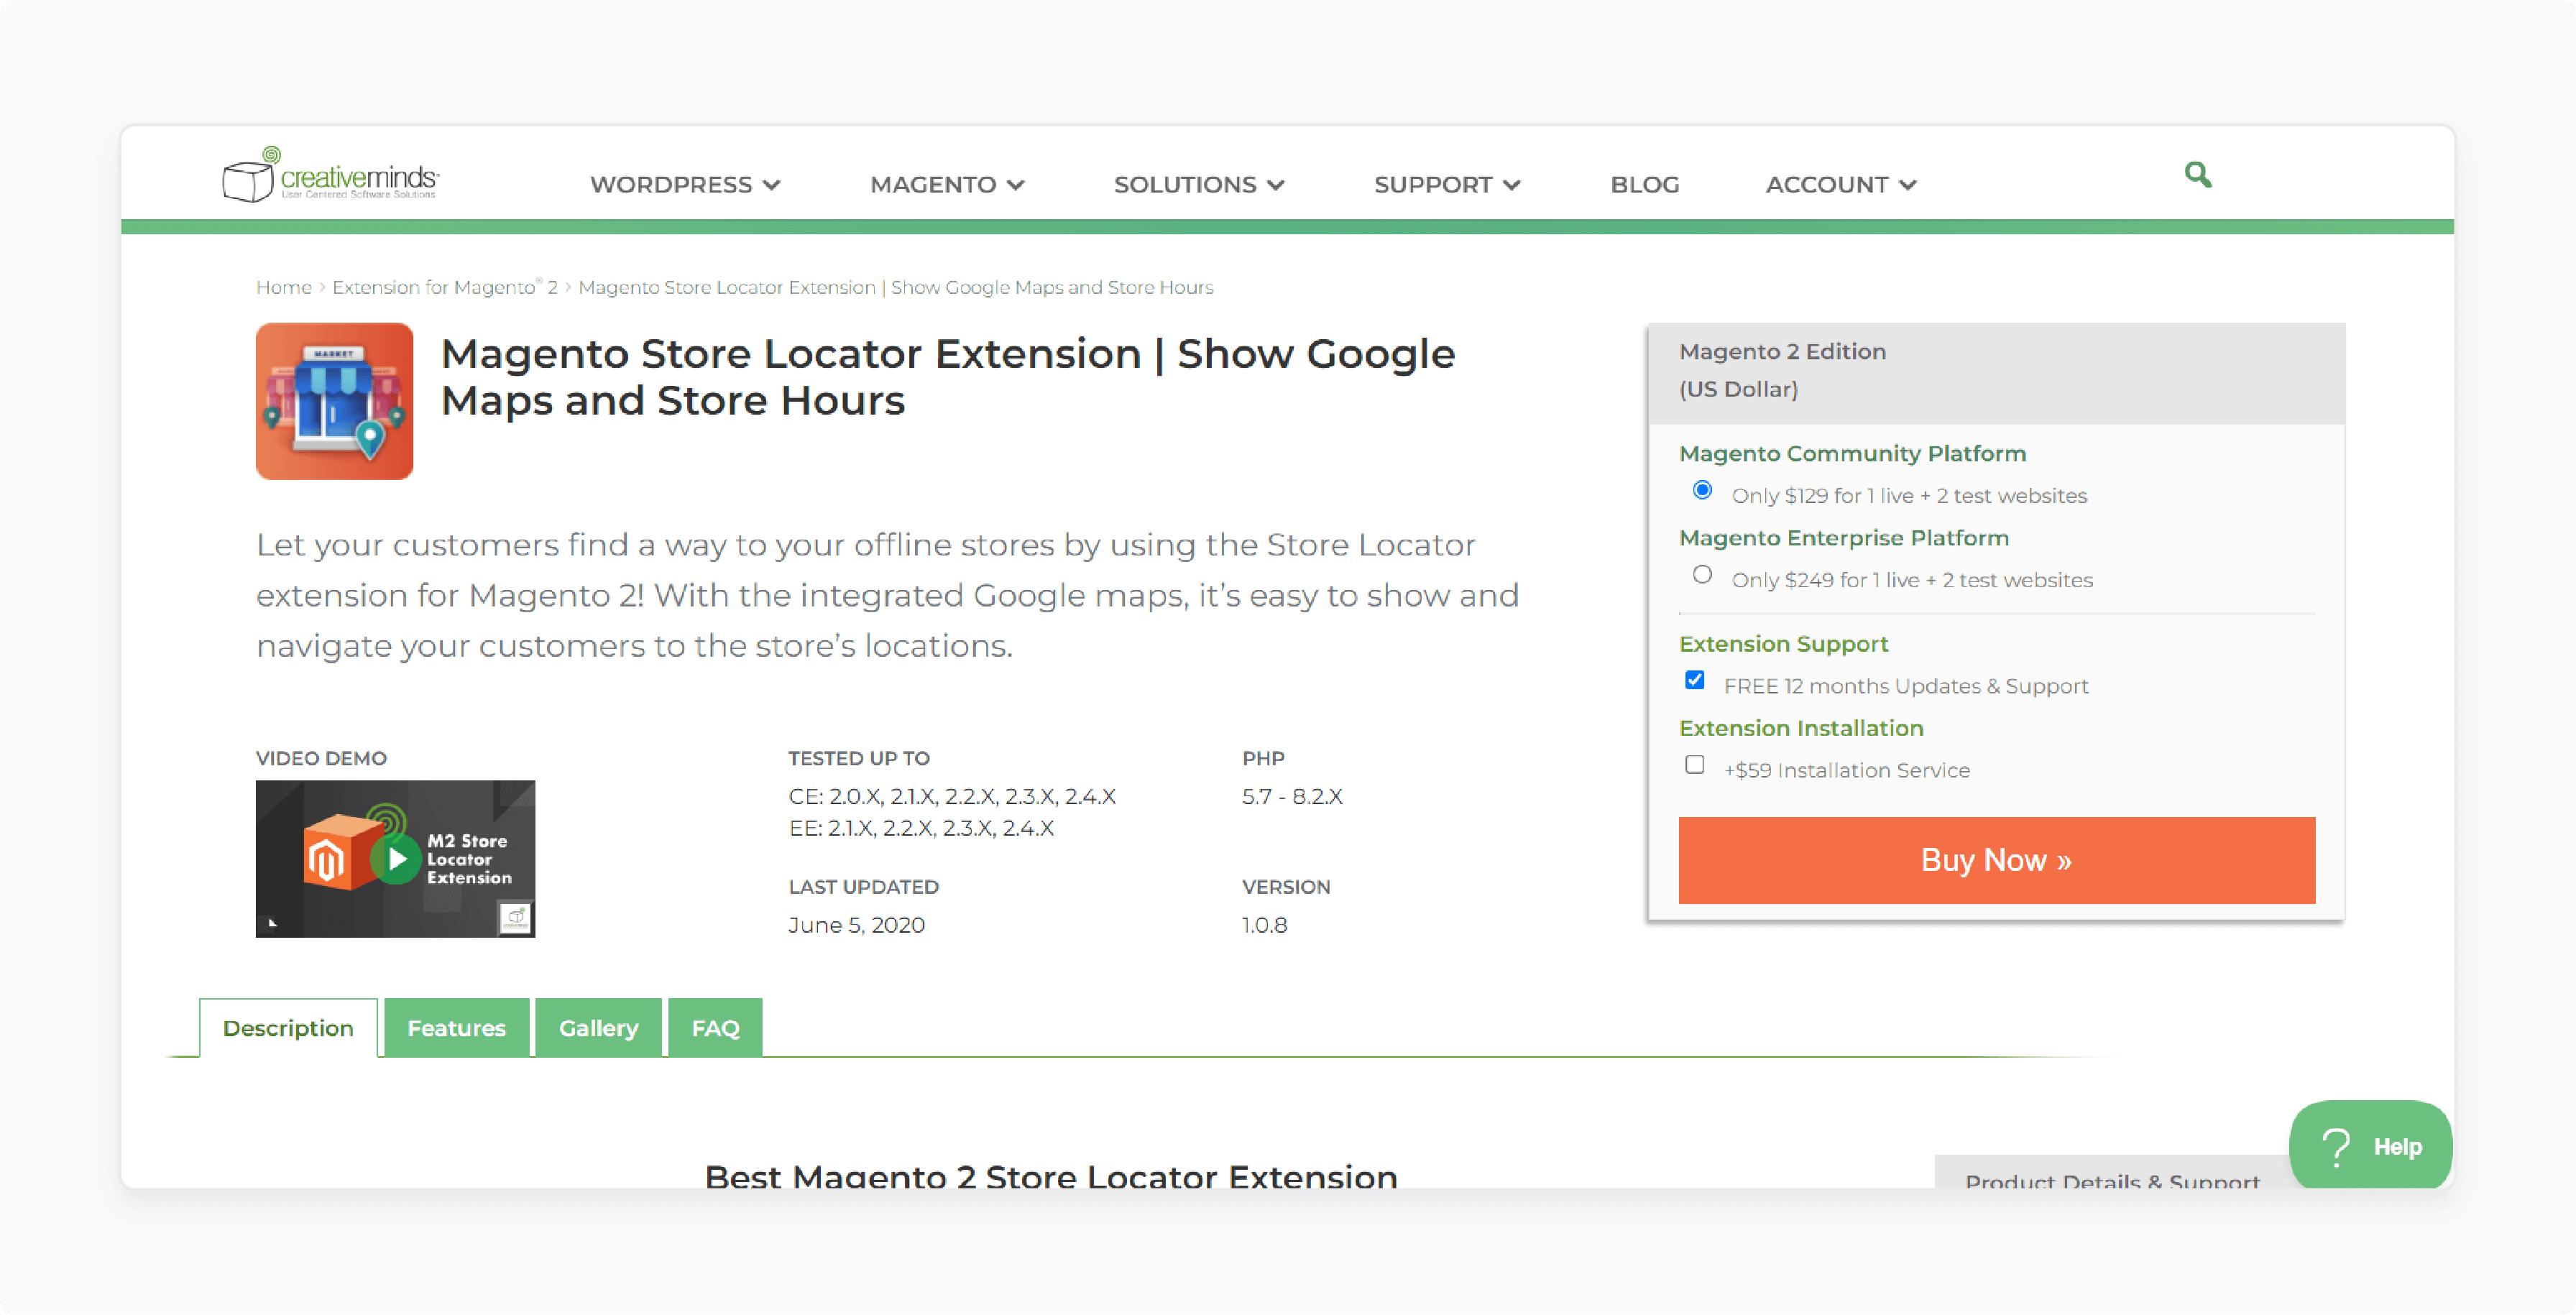Viewport: 2576px width, 1315px height.
Task: Open the search magnifier icon
Action: [2197, 175]
